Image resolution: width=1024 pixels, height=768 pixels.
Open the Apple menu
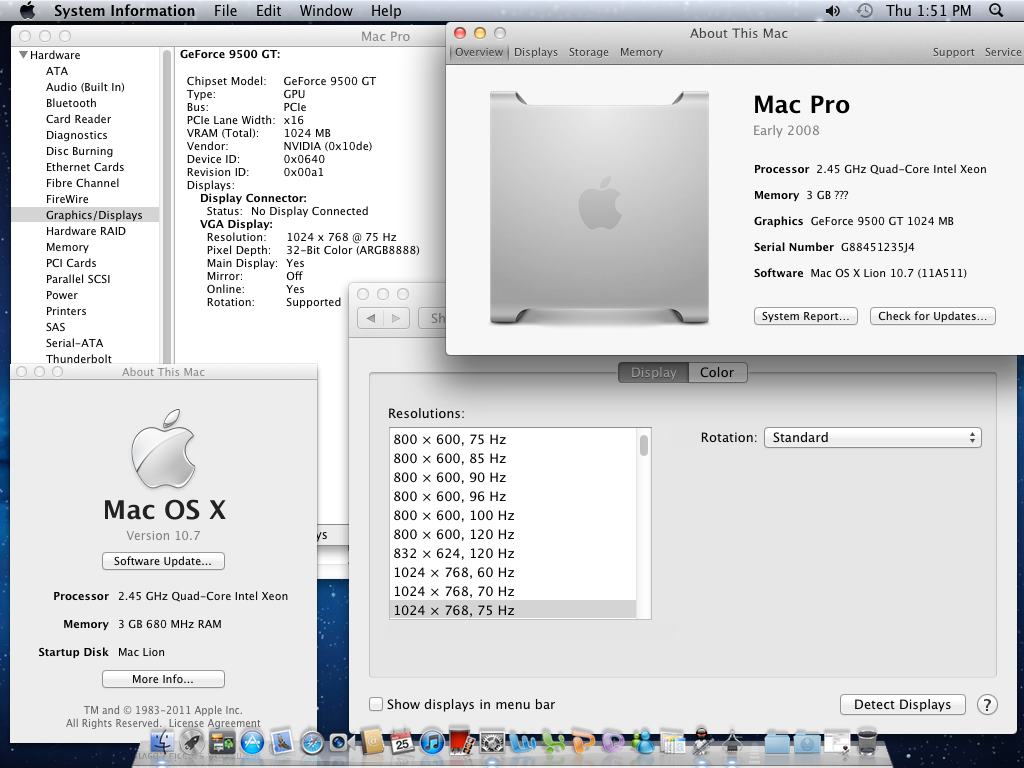(27, 10)
